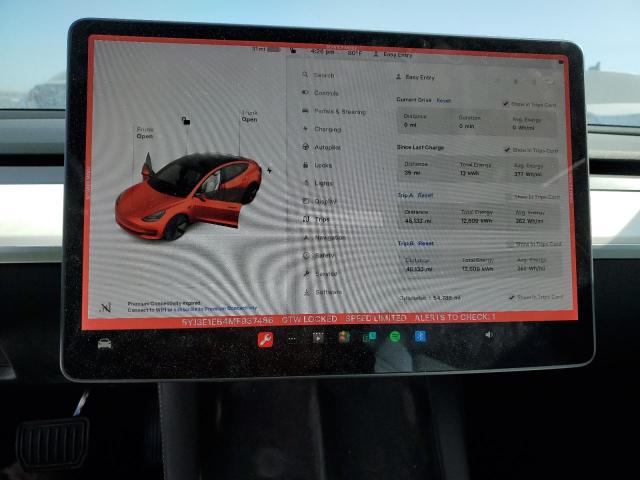Tap Trunk Open label
The width and height of the screenshot is (640, 480).
249,116
